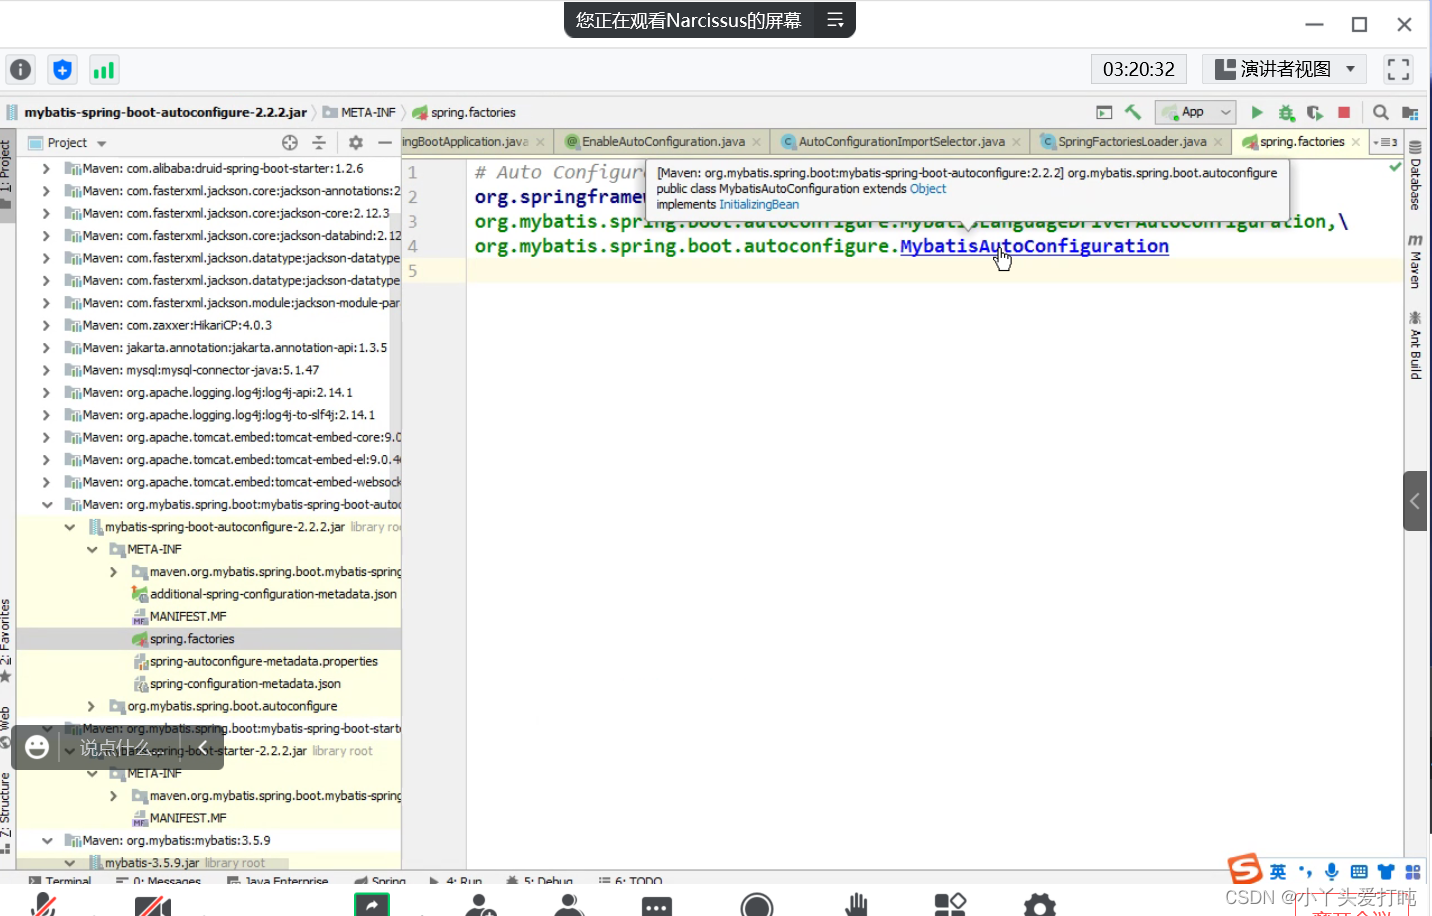This screenshot has height=916, width=1432.
Task: Open the 1: Project side tab
Action: 7,174
